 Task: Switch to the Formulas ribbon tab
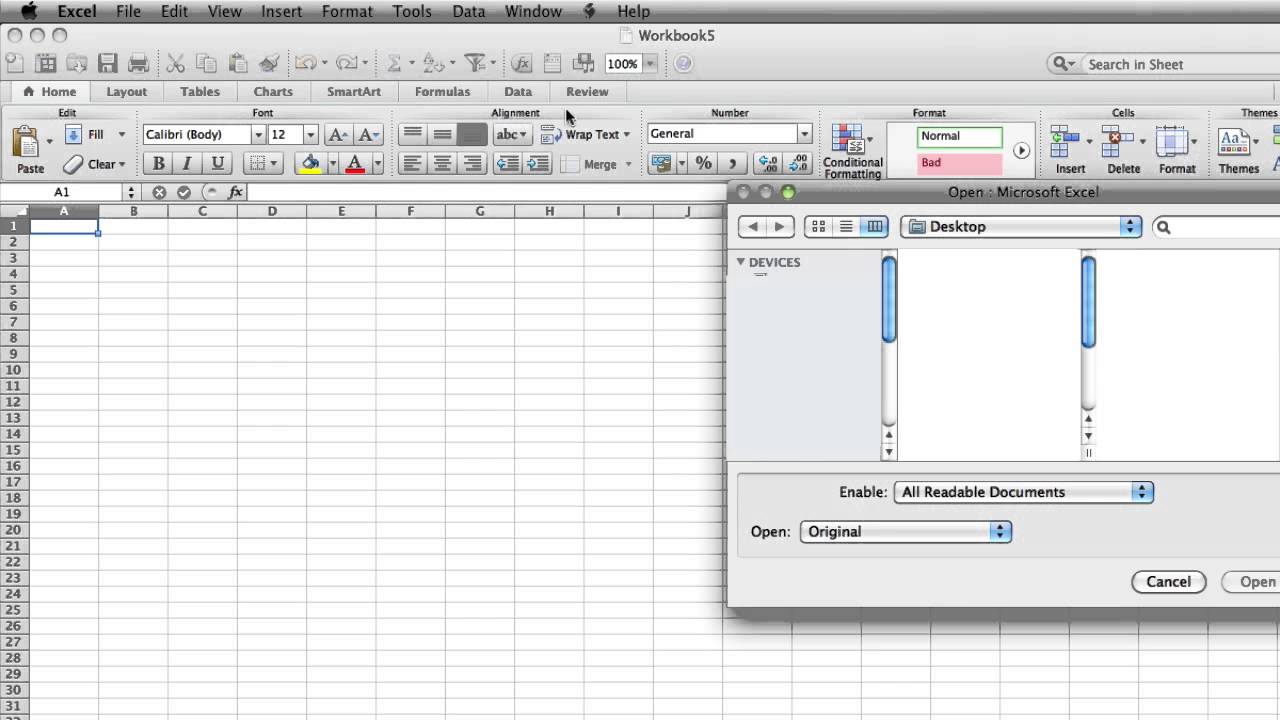click(442, 91)
